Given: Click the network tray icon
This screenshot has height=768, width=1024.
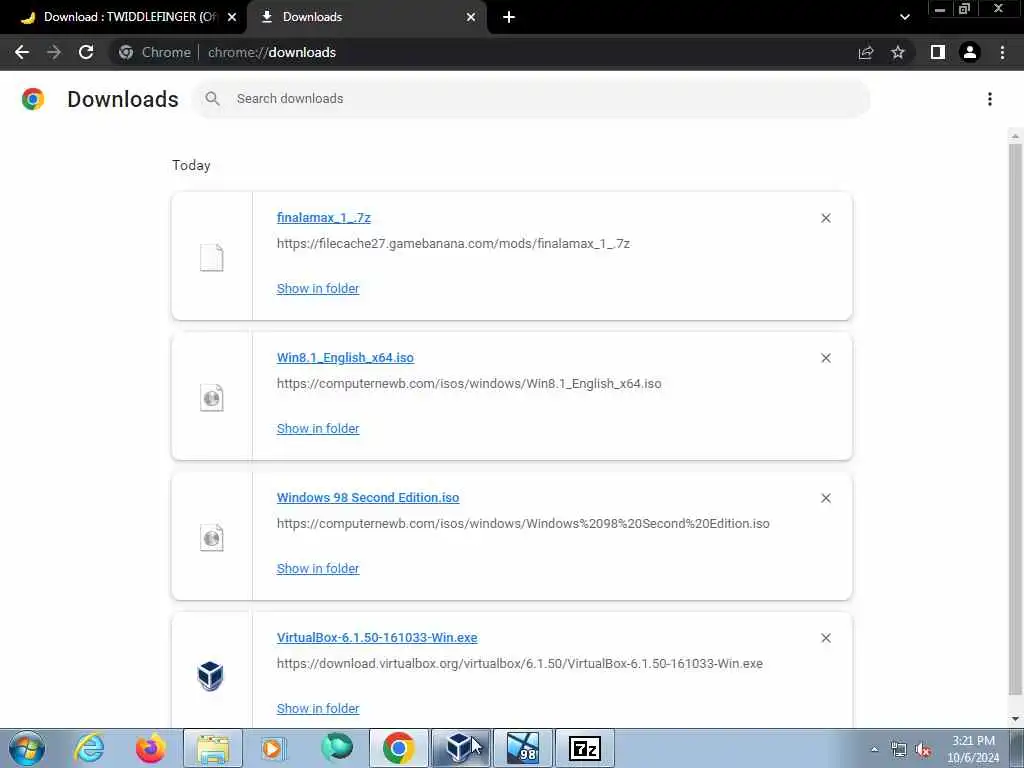Looking at the screenshot, I should [x=899, y=750].
